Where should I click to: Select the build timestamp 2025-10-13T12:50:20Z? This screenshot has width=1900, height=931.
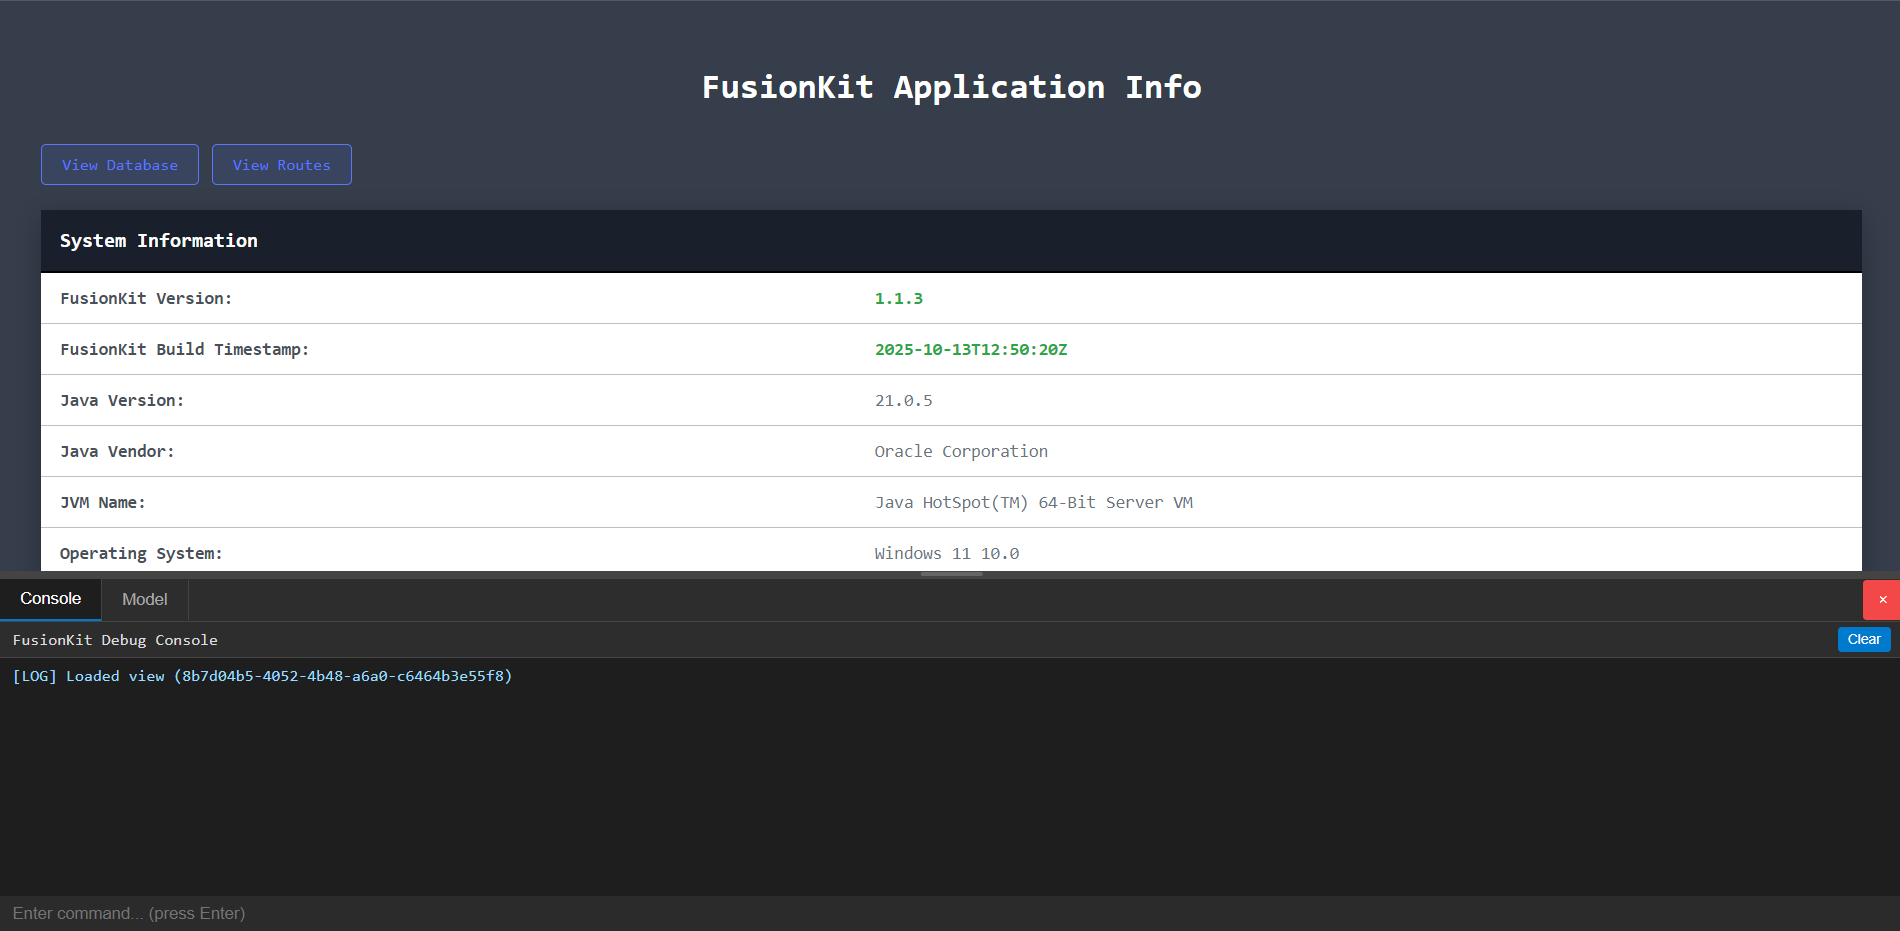(971, 350)
